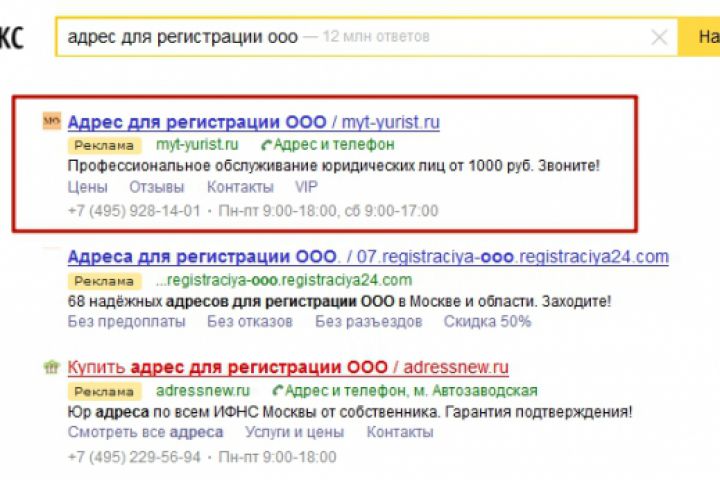The width and height of the screenshot is (720, 480).
Task: Click '12 млн ответов' result count text
Action: coord(376,36)
